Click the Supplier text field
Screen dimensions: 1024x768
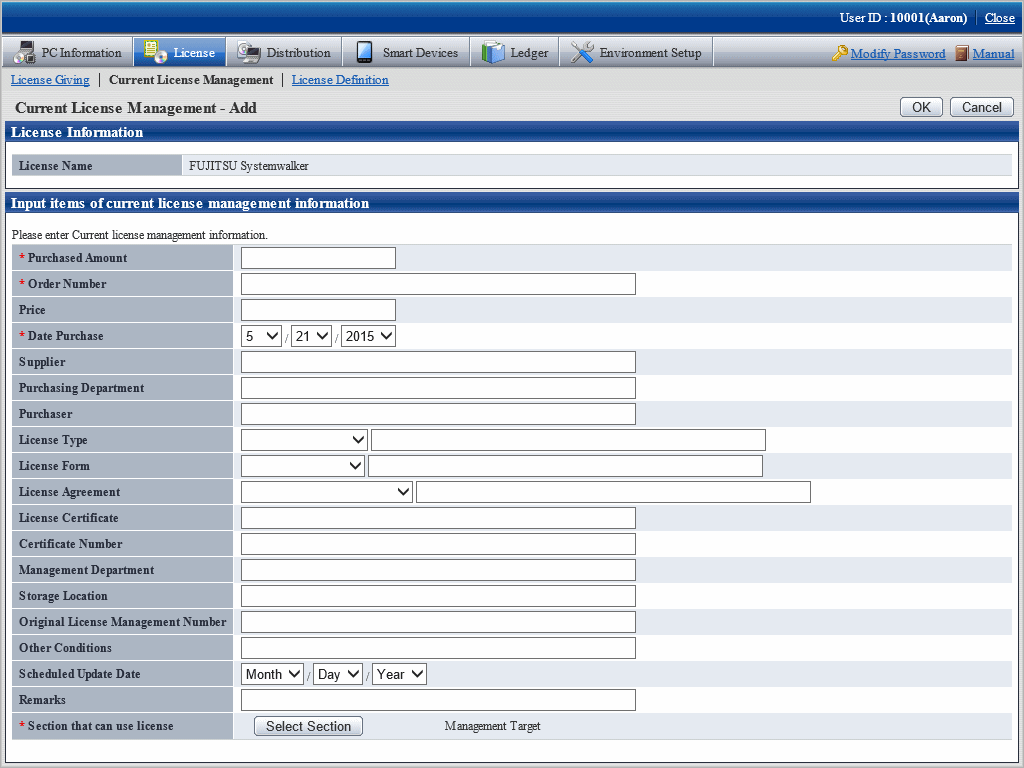(438, 362)
